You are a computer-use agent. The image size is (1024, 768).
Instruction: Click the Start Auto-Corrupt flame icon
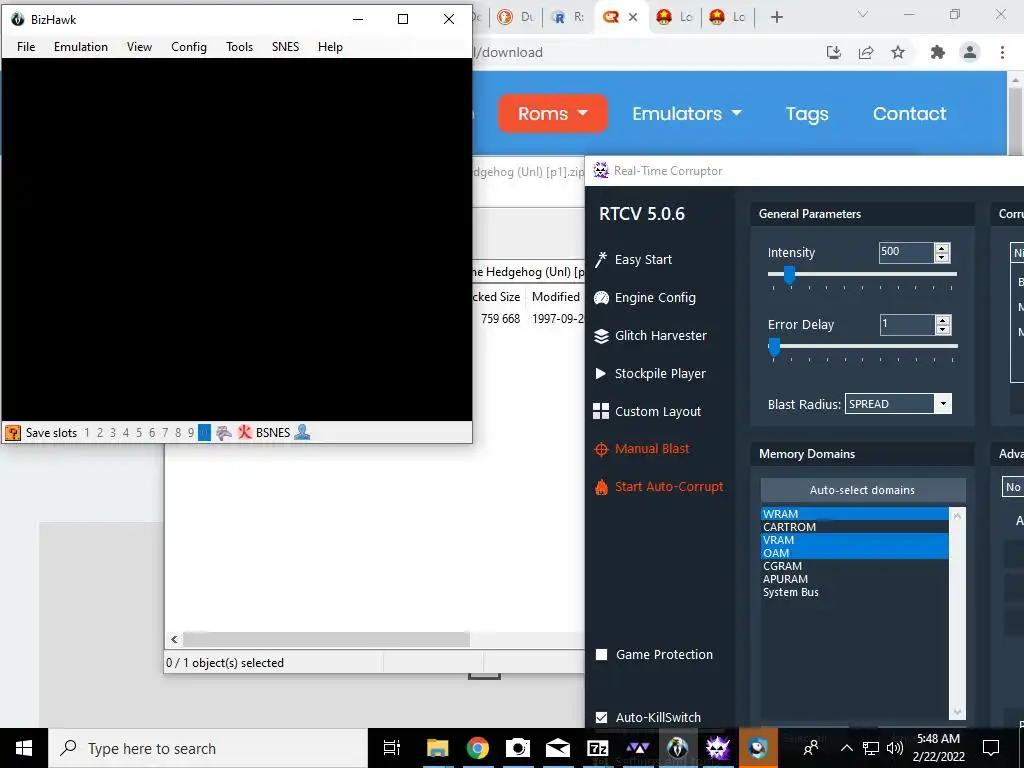click(601, 487)
